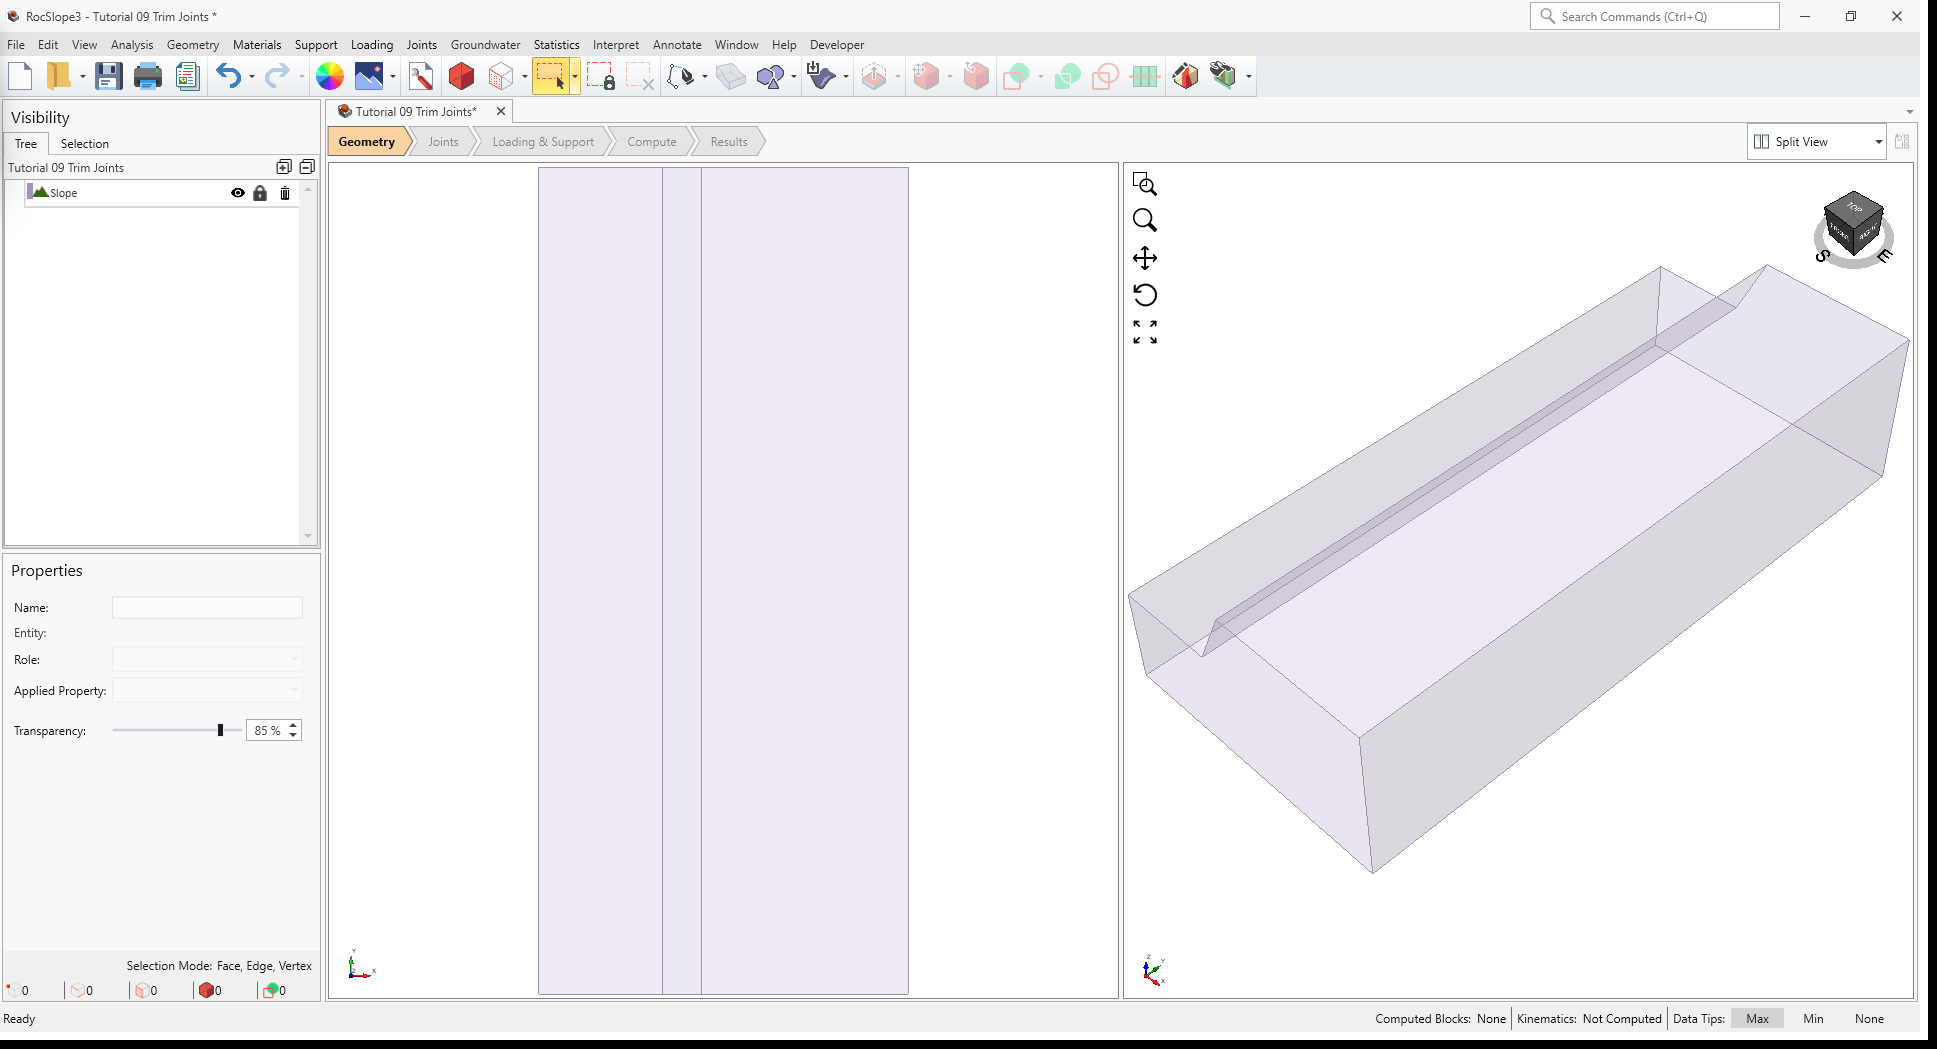1937x1049 pixels.
Task: Adjust the Transparency slider
Action: click(x=220, y=730)
